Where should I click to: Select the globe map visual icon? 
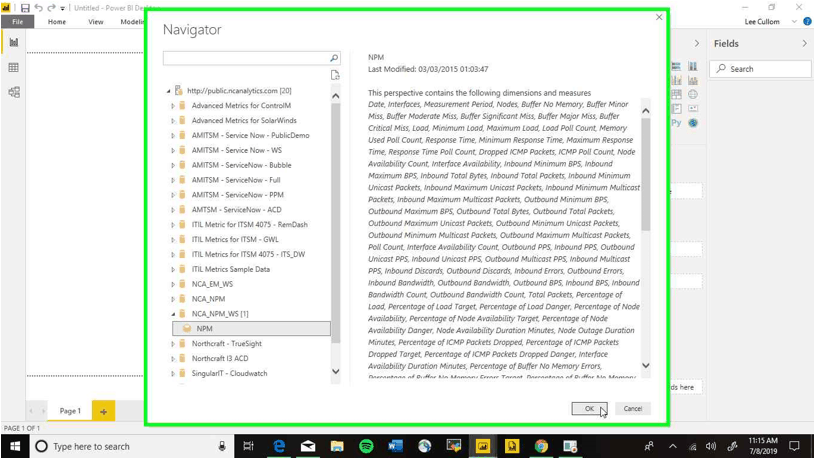click(693, 95)
